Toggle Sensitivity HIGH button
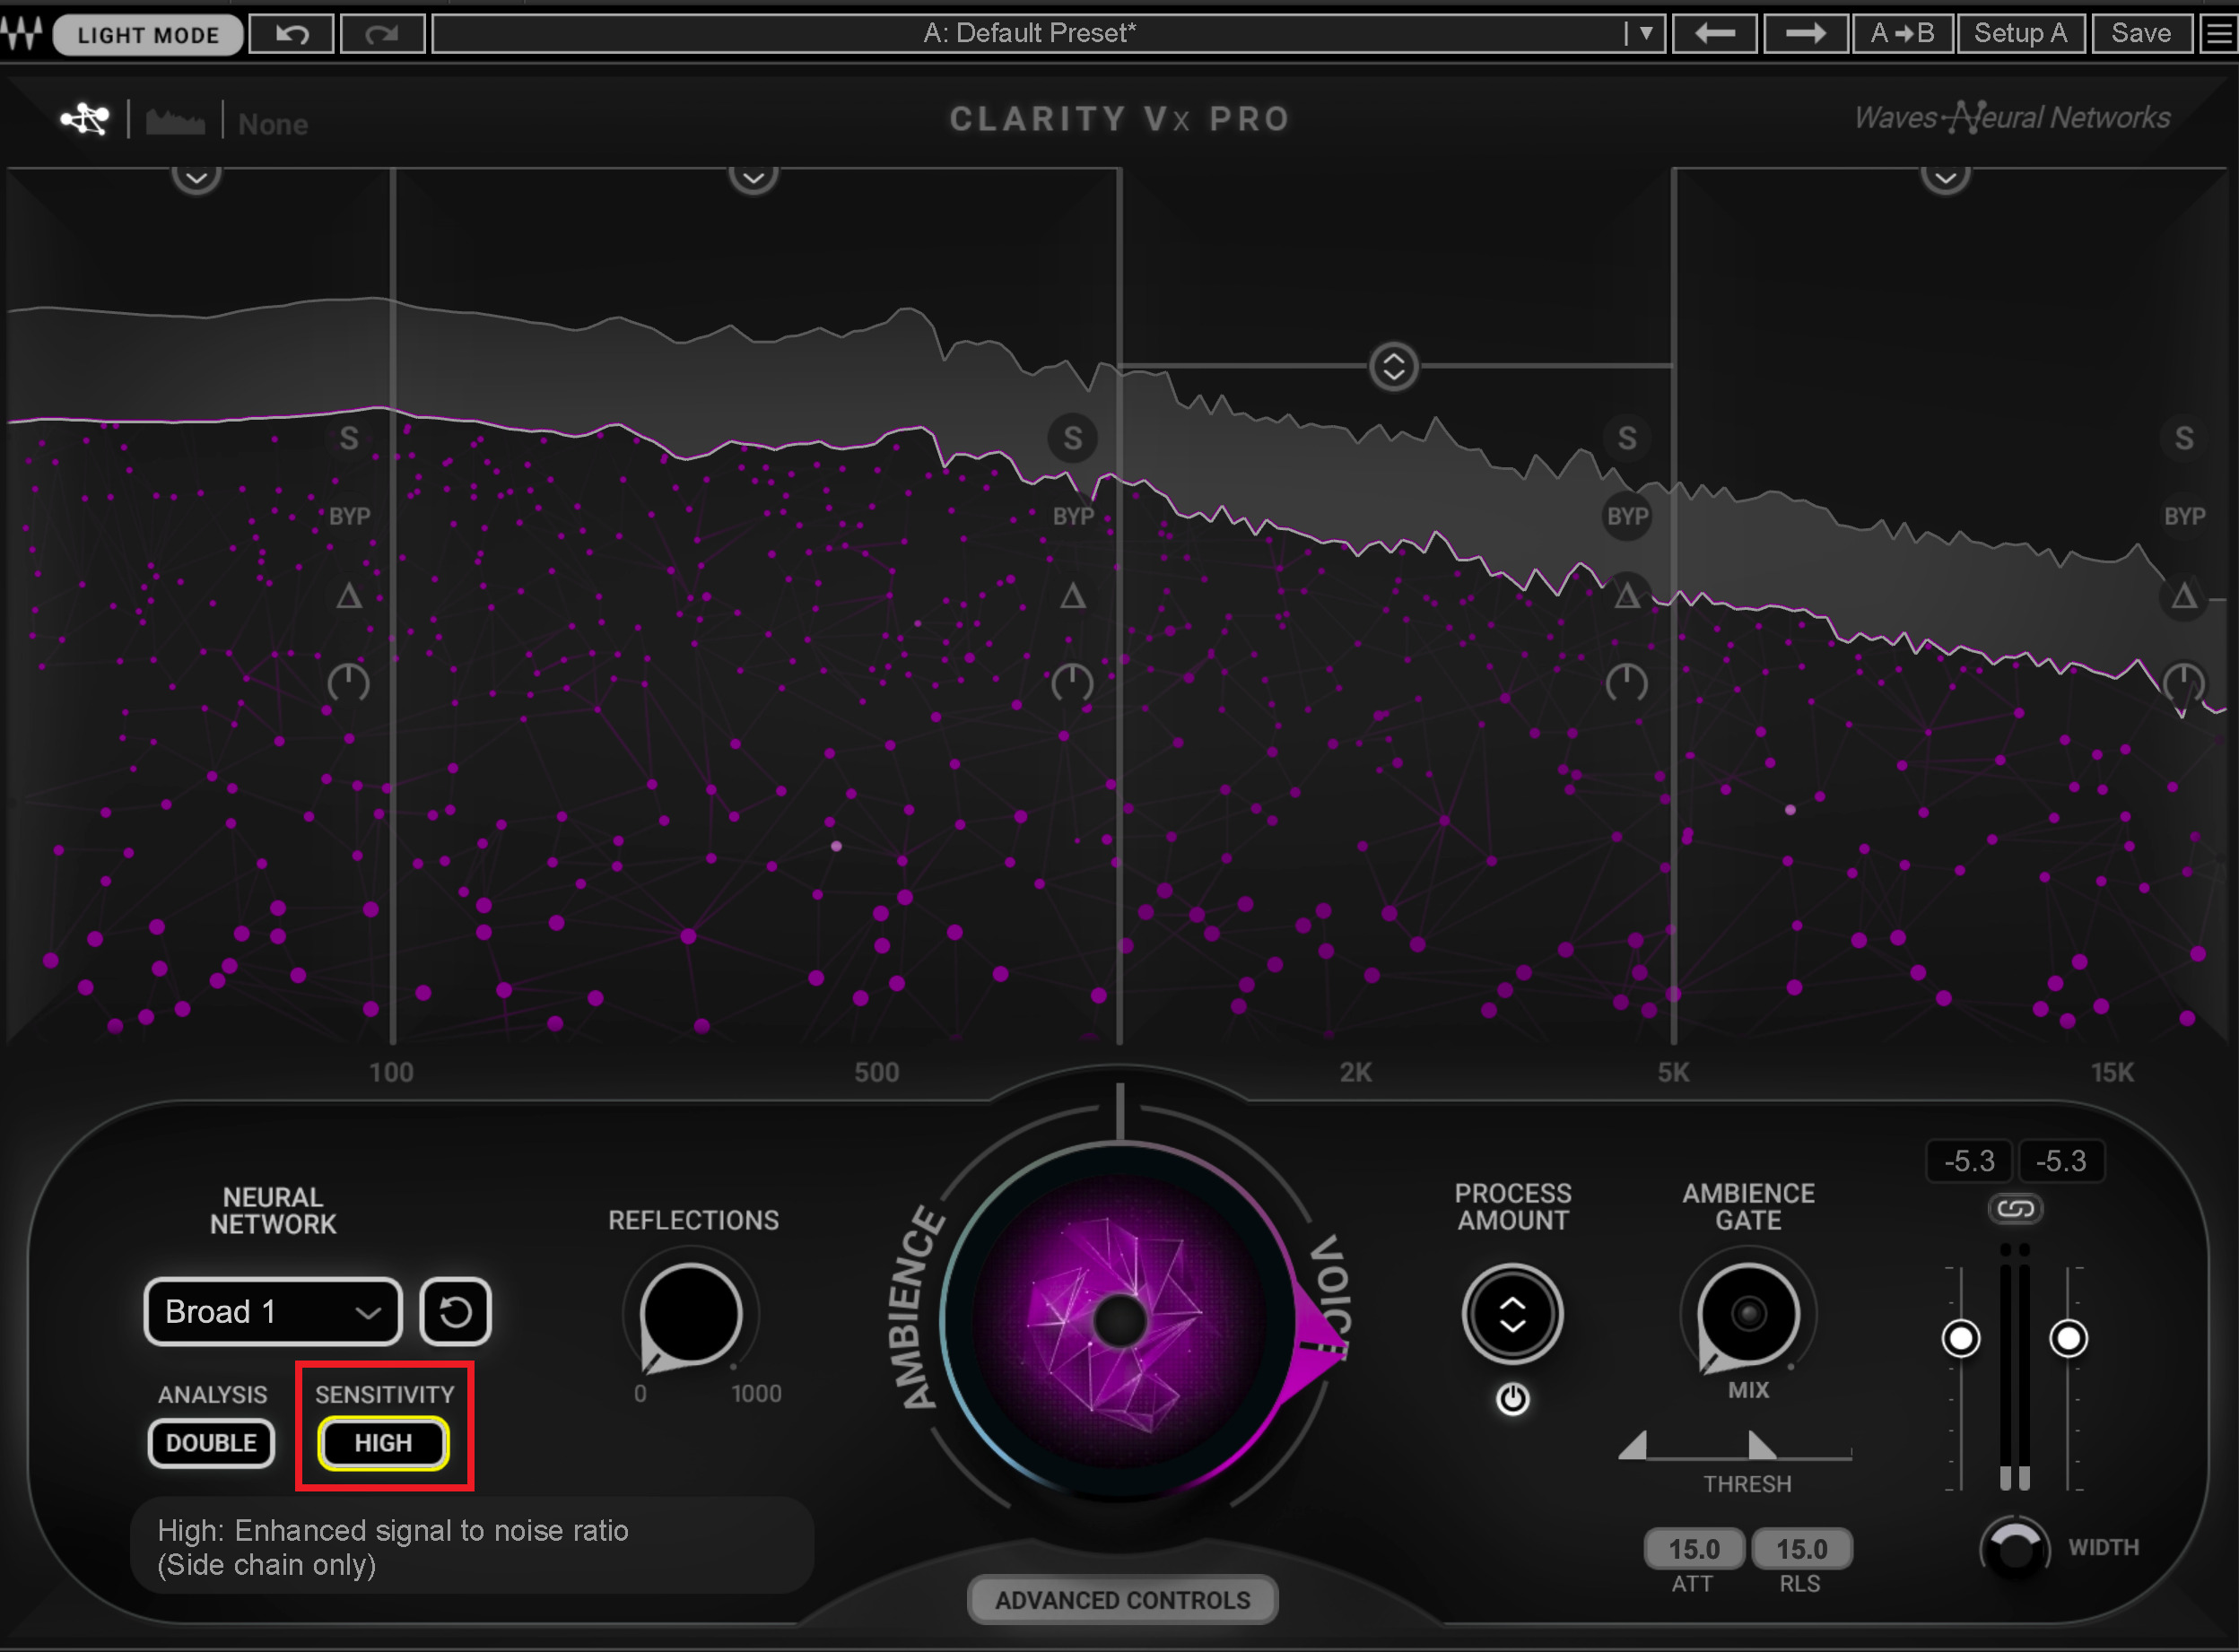Screen dimensions: 2239x1652 (x=383, y=1443)
